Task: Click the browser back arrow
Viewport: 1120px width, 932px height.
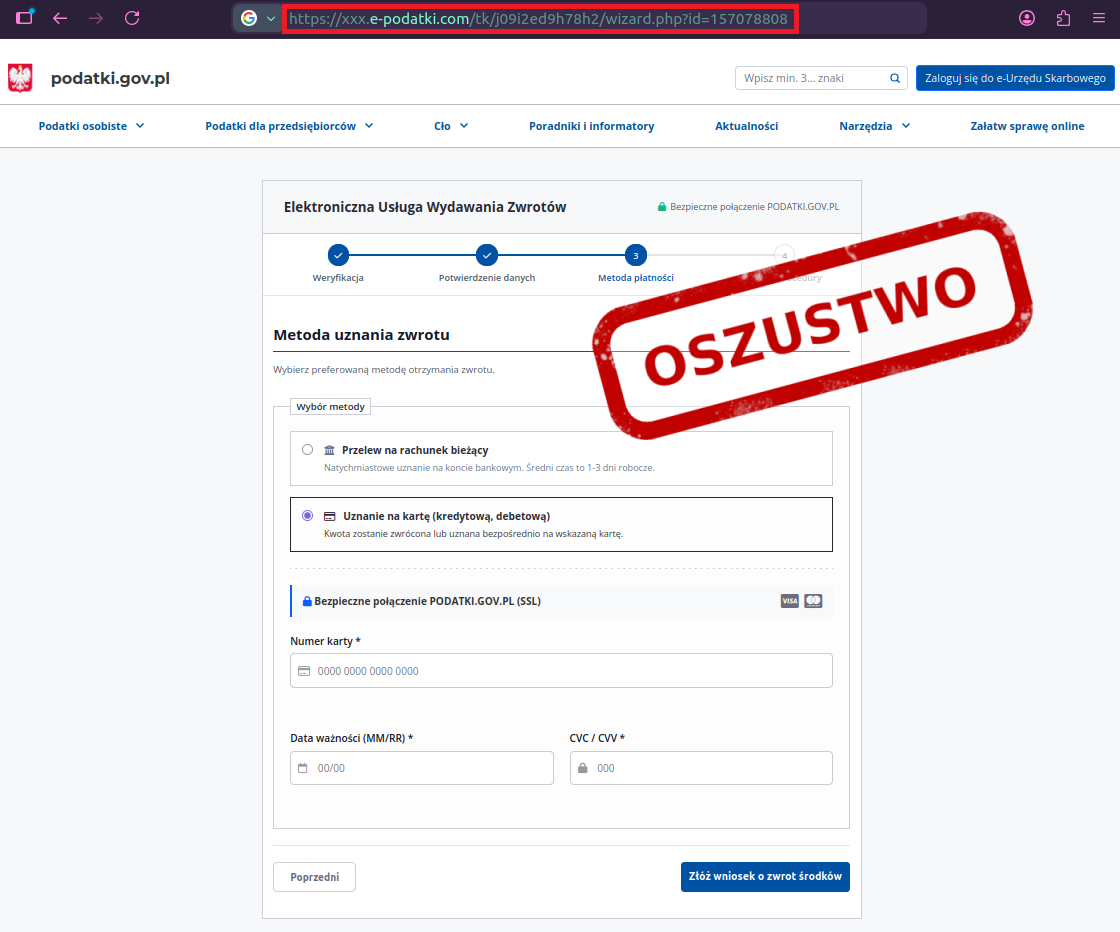Action: point(60,18)
